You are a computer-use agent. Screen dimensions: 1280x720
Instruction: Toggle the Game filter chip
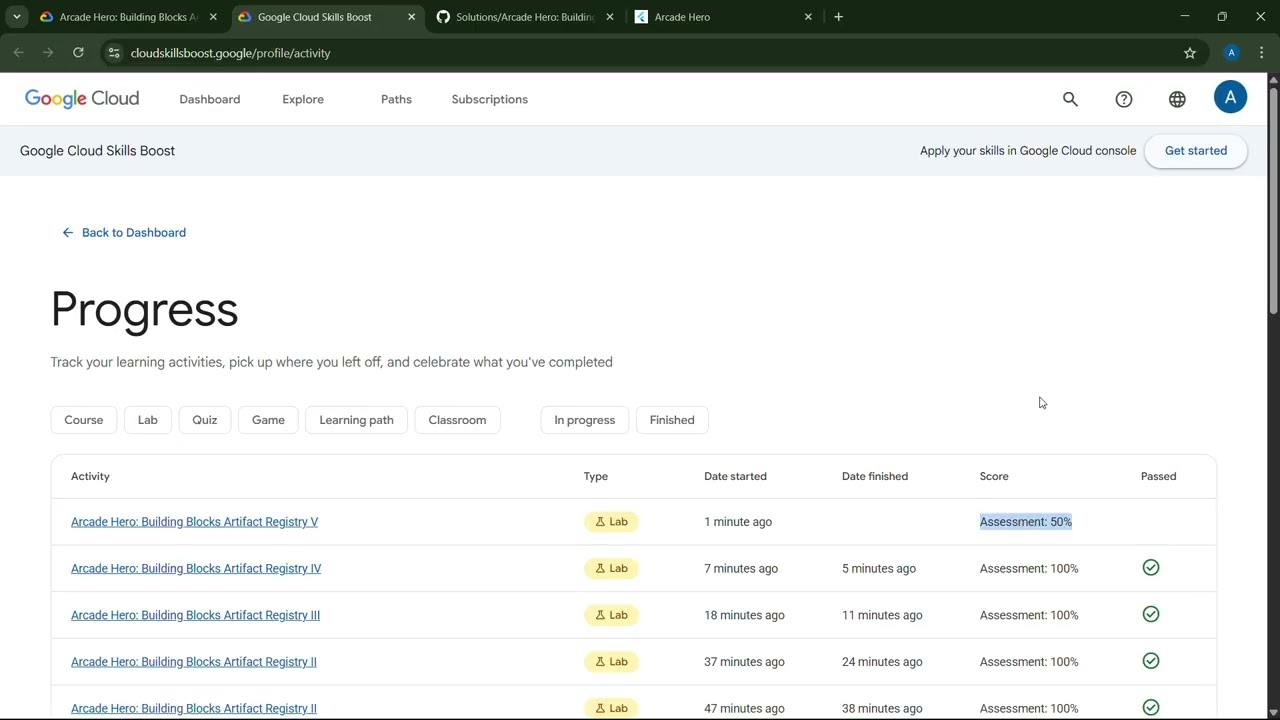point(268,420)
